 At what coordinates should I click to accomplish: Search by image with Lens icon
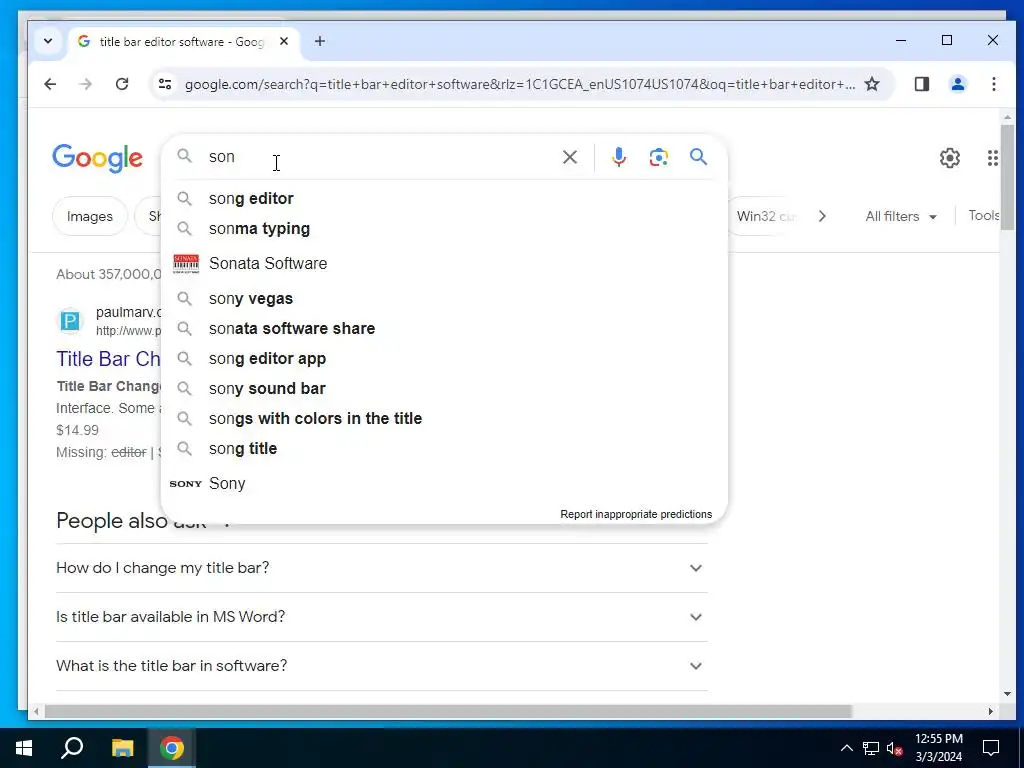tap(658, 157)
